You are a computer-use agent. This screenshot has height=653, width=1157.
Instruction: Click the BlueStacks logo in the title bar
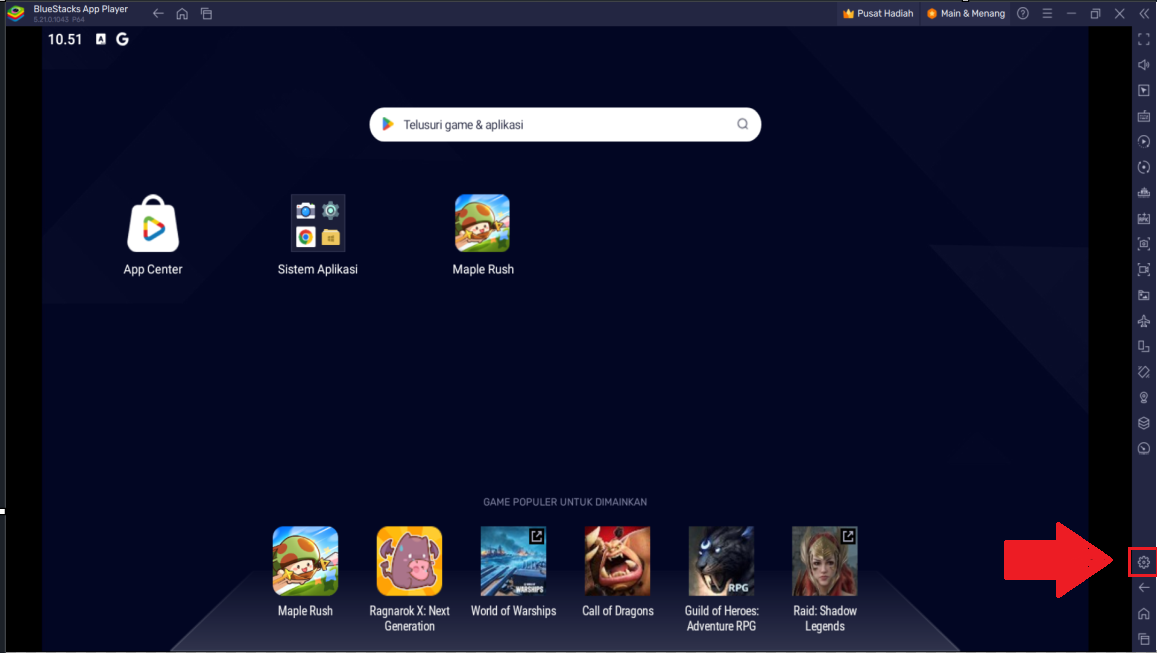coord(15,13)
